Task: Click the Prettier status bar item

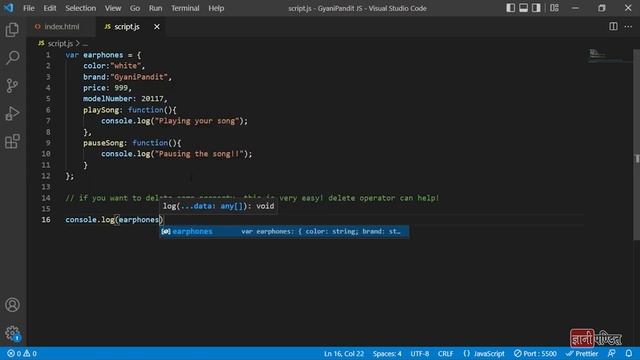Action: click(582, 353)
